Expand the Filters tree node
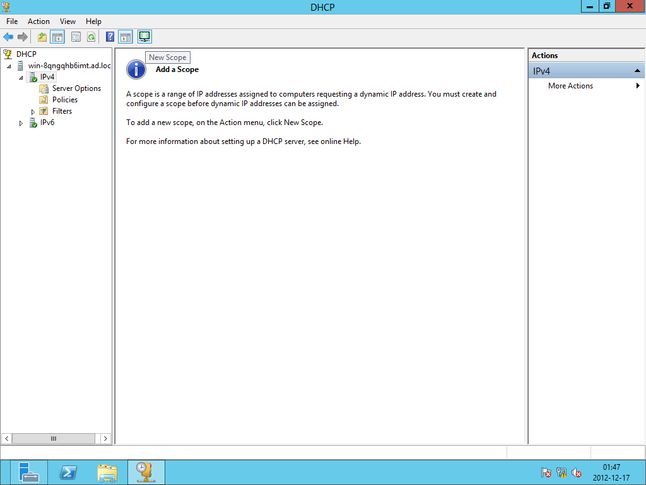Viewport: 646px width, 485px height. click(33, 112)
